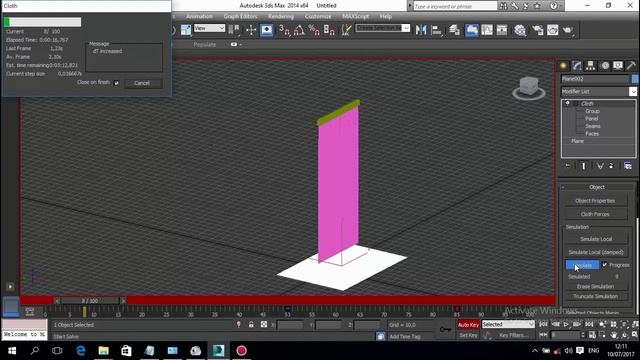Image resolution: width=640 pixels, height=360 pixels.
Task: Toggle the Auto Key button
Action: pos(468,325)
